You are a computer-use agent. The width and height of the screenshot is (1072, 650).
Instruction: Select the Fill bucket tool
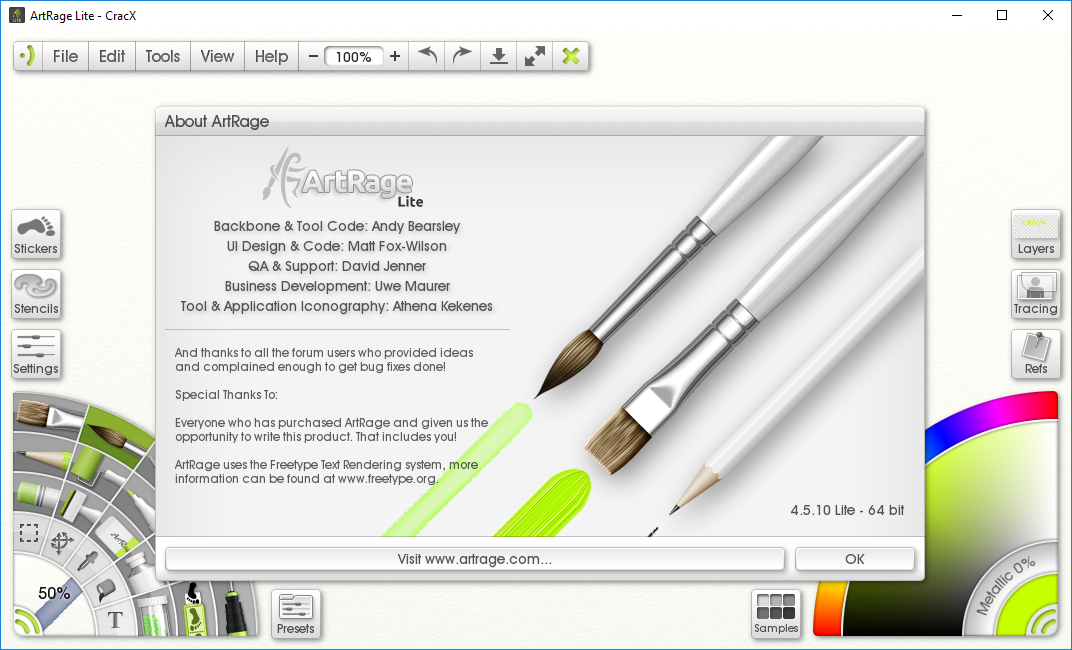point(105,588)
